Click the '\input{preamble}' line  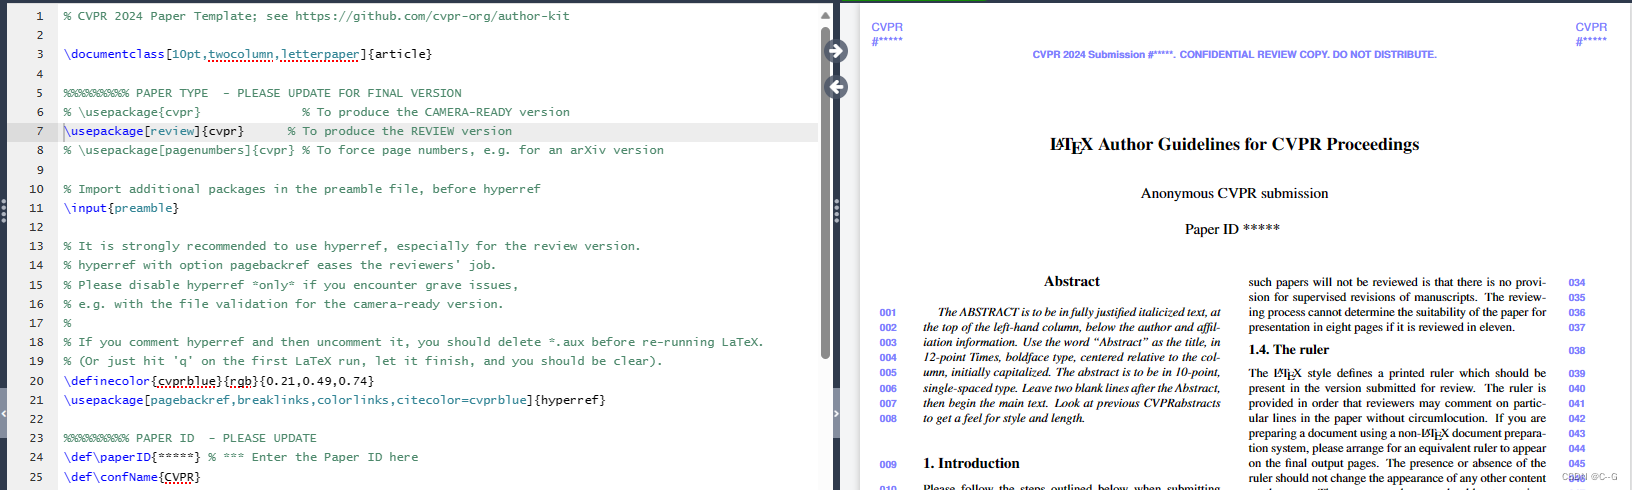point(121,208)
